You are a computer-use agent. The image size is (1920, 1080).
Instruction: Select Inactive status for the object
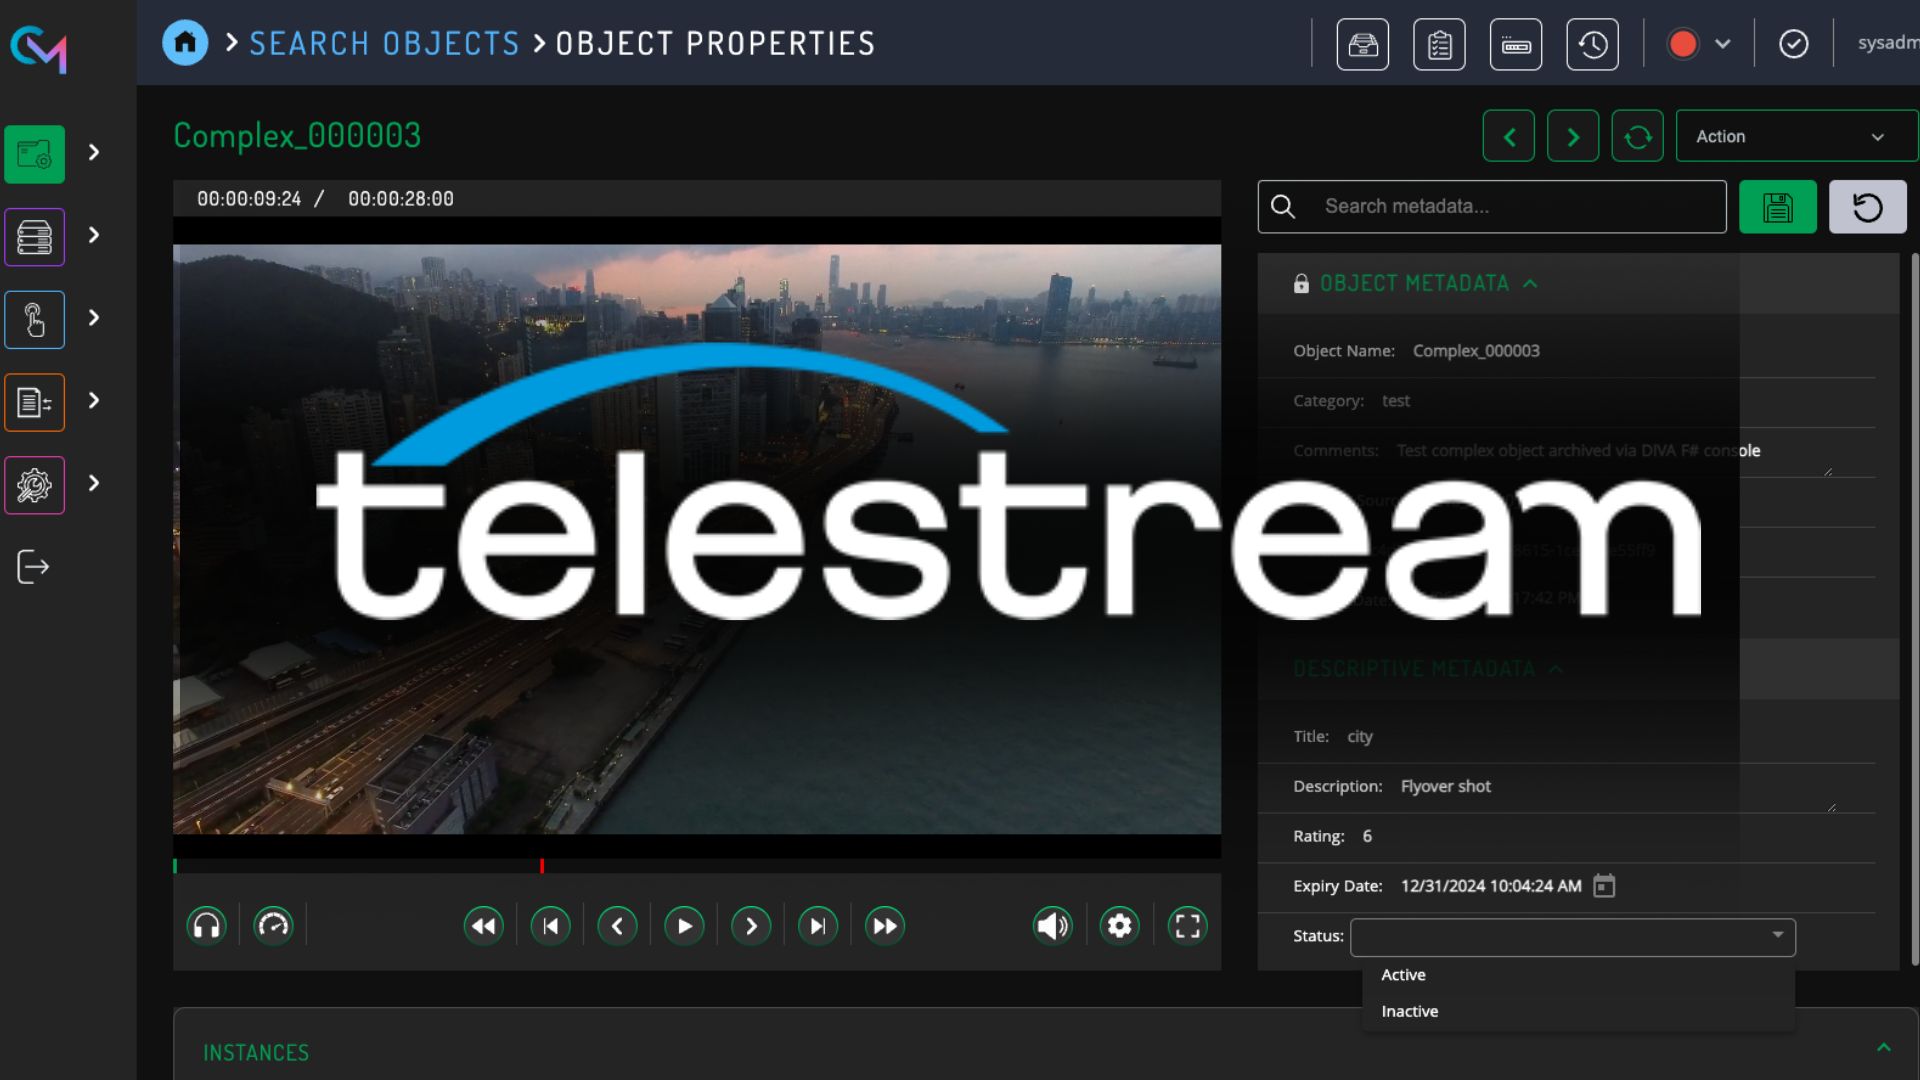tap(1408, 1011)
